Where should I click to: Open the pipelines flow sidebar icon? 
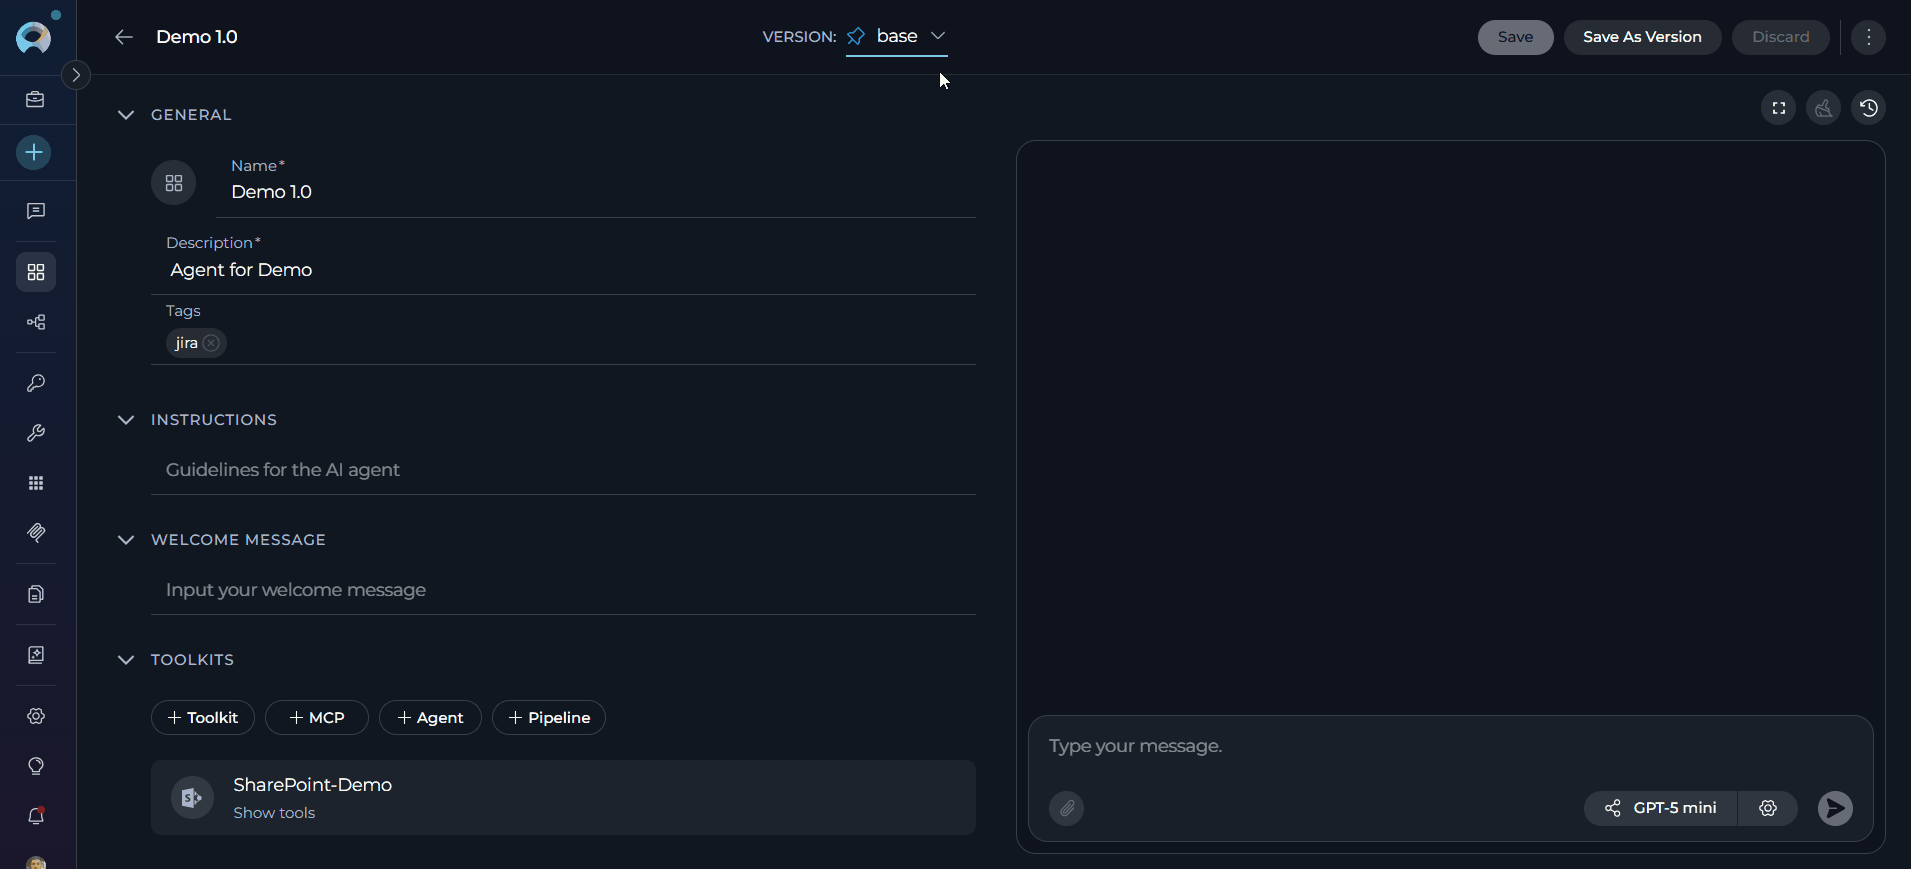[36, 322]
